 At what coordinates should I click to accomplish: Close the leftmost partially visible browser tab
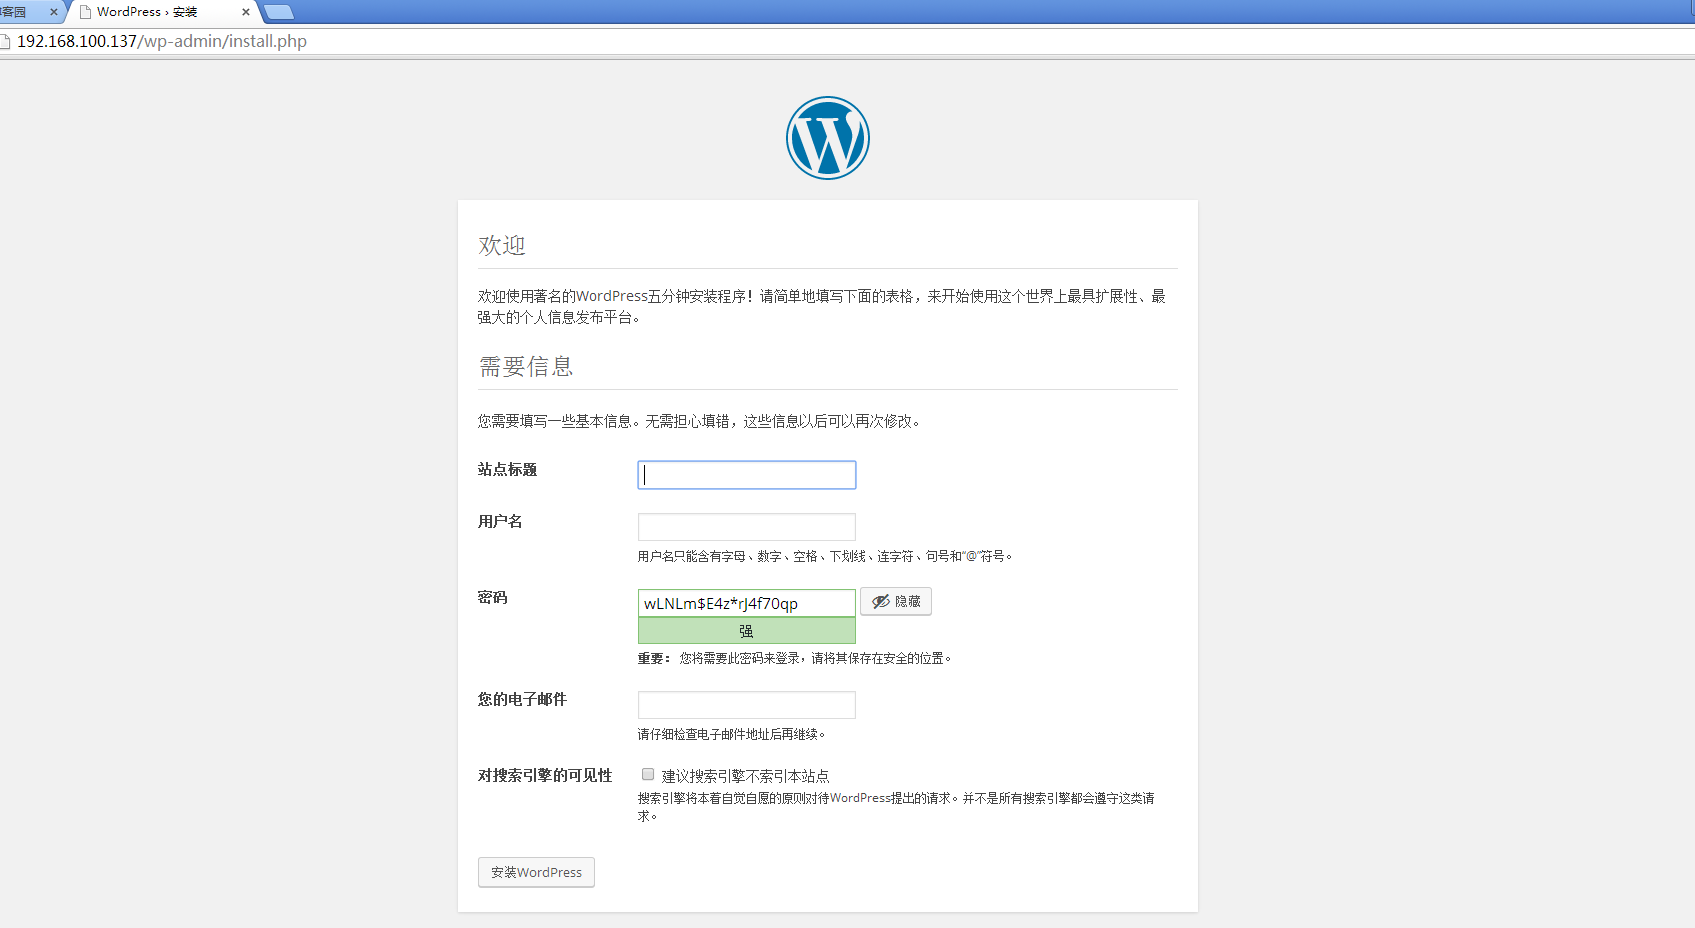pos(53,12)
